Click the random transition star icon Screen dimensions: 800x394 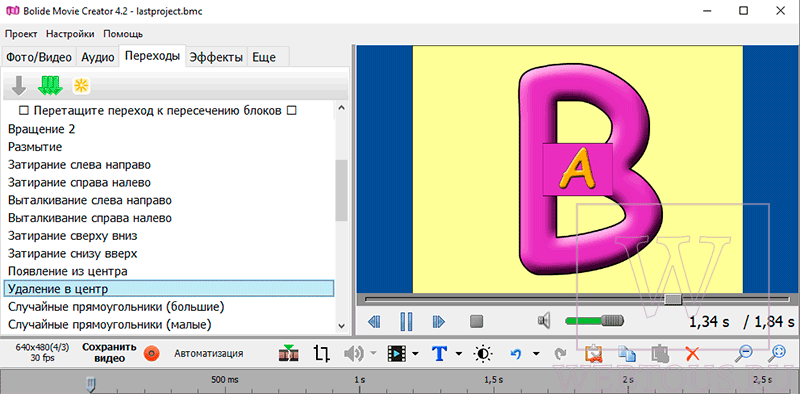pyautogui.click(x=81, y=86)
